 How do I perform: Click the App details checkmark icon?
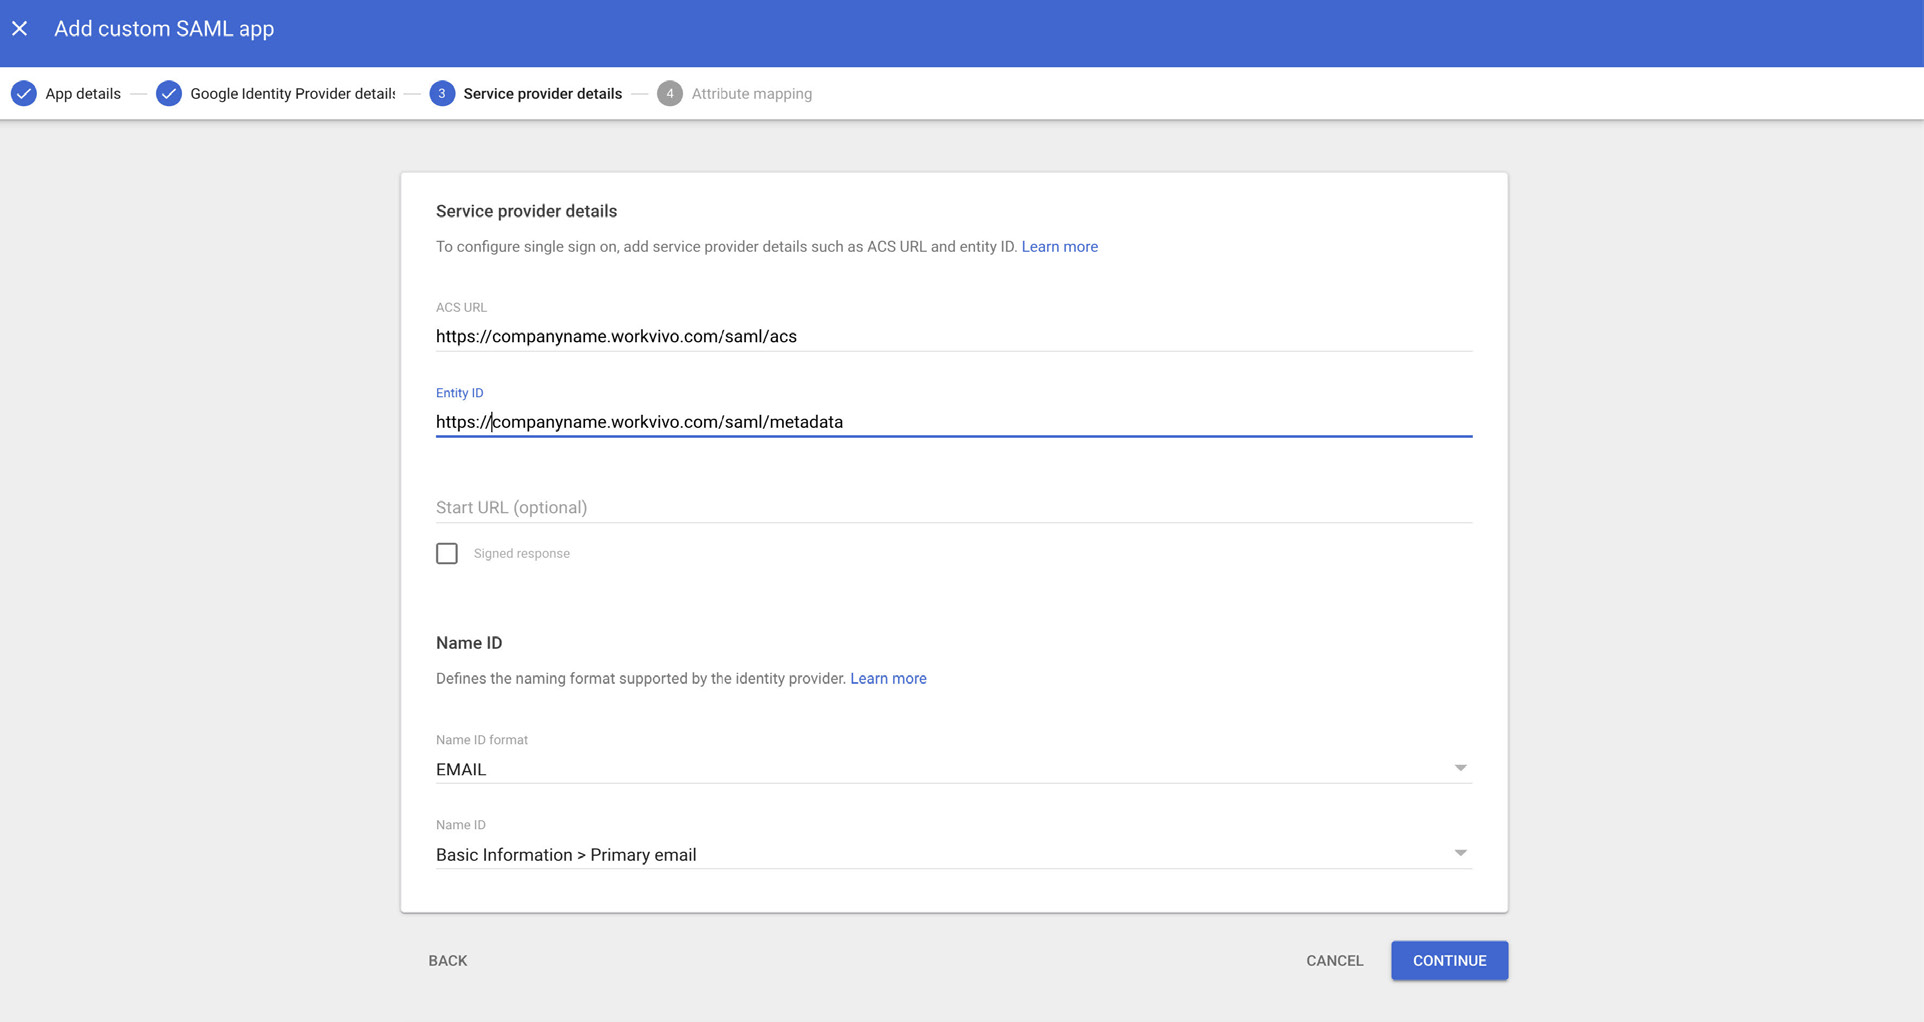tap(24, 94)
